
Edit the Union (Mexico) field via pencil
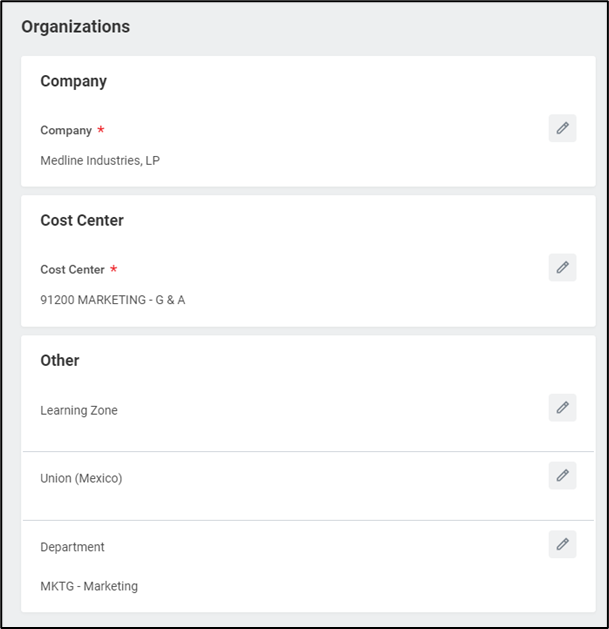pyautogui.click(x=562, y=475)
